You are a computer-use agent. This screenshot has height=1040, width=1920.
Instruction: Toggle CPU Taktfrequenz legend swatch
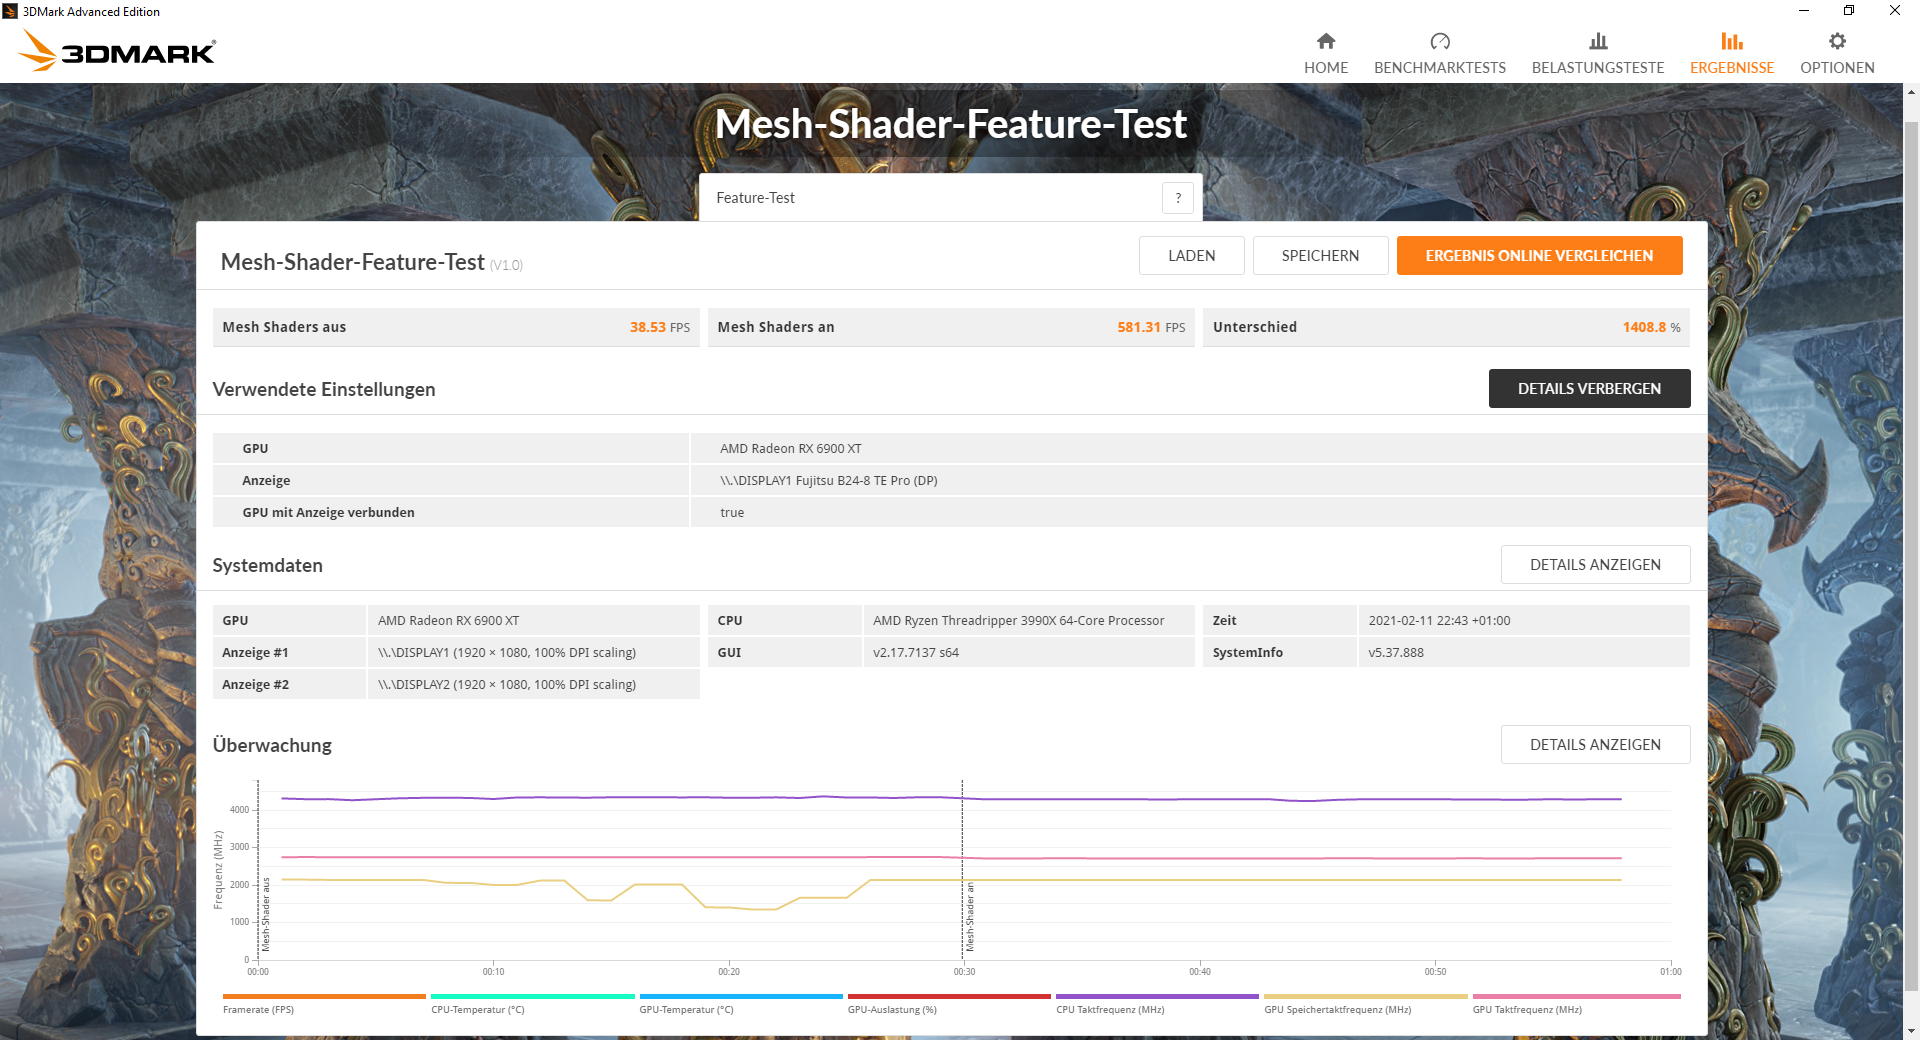pos(1157,997)
